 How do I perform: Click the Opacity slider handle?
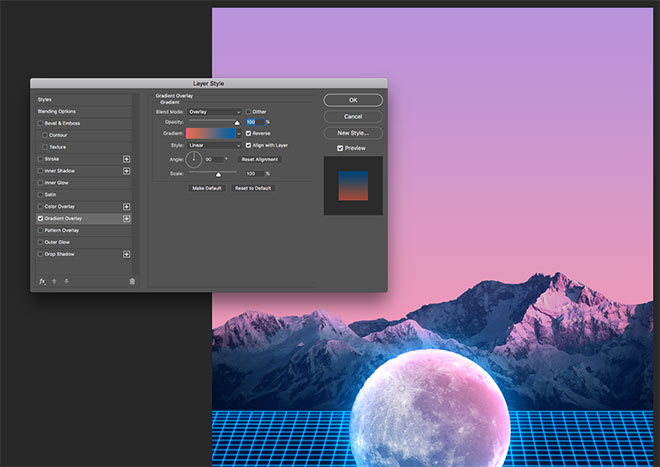[x=237, y=123]
